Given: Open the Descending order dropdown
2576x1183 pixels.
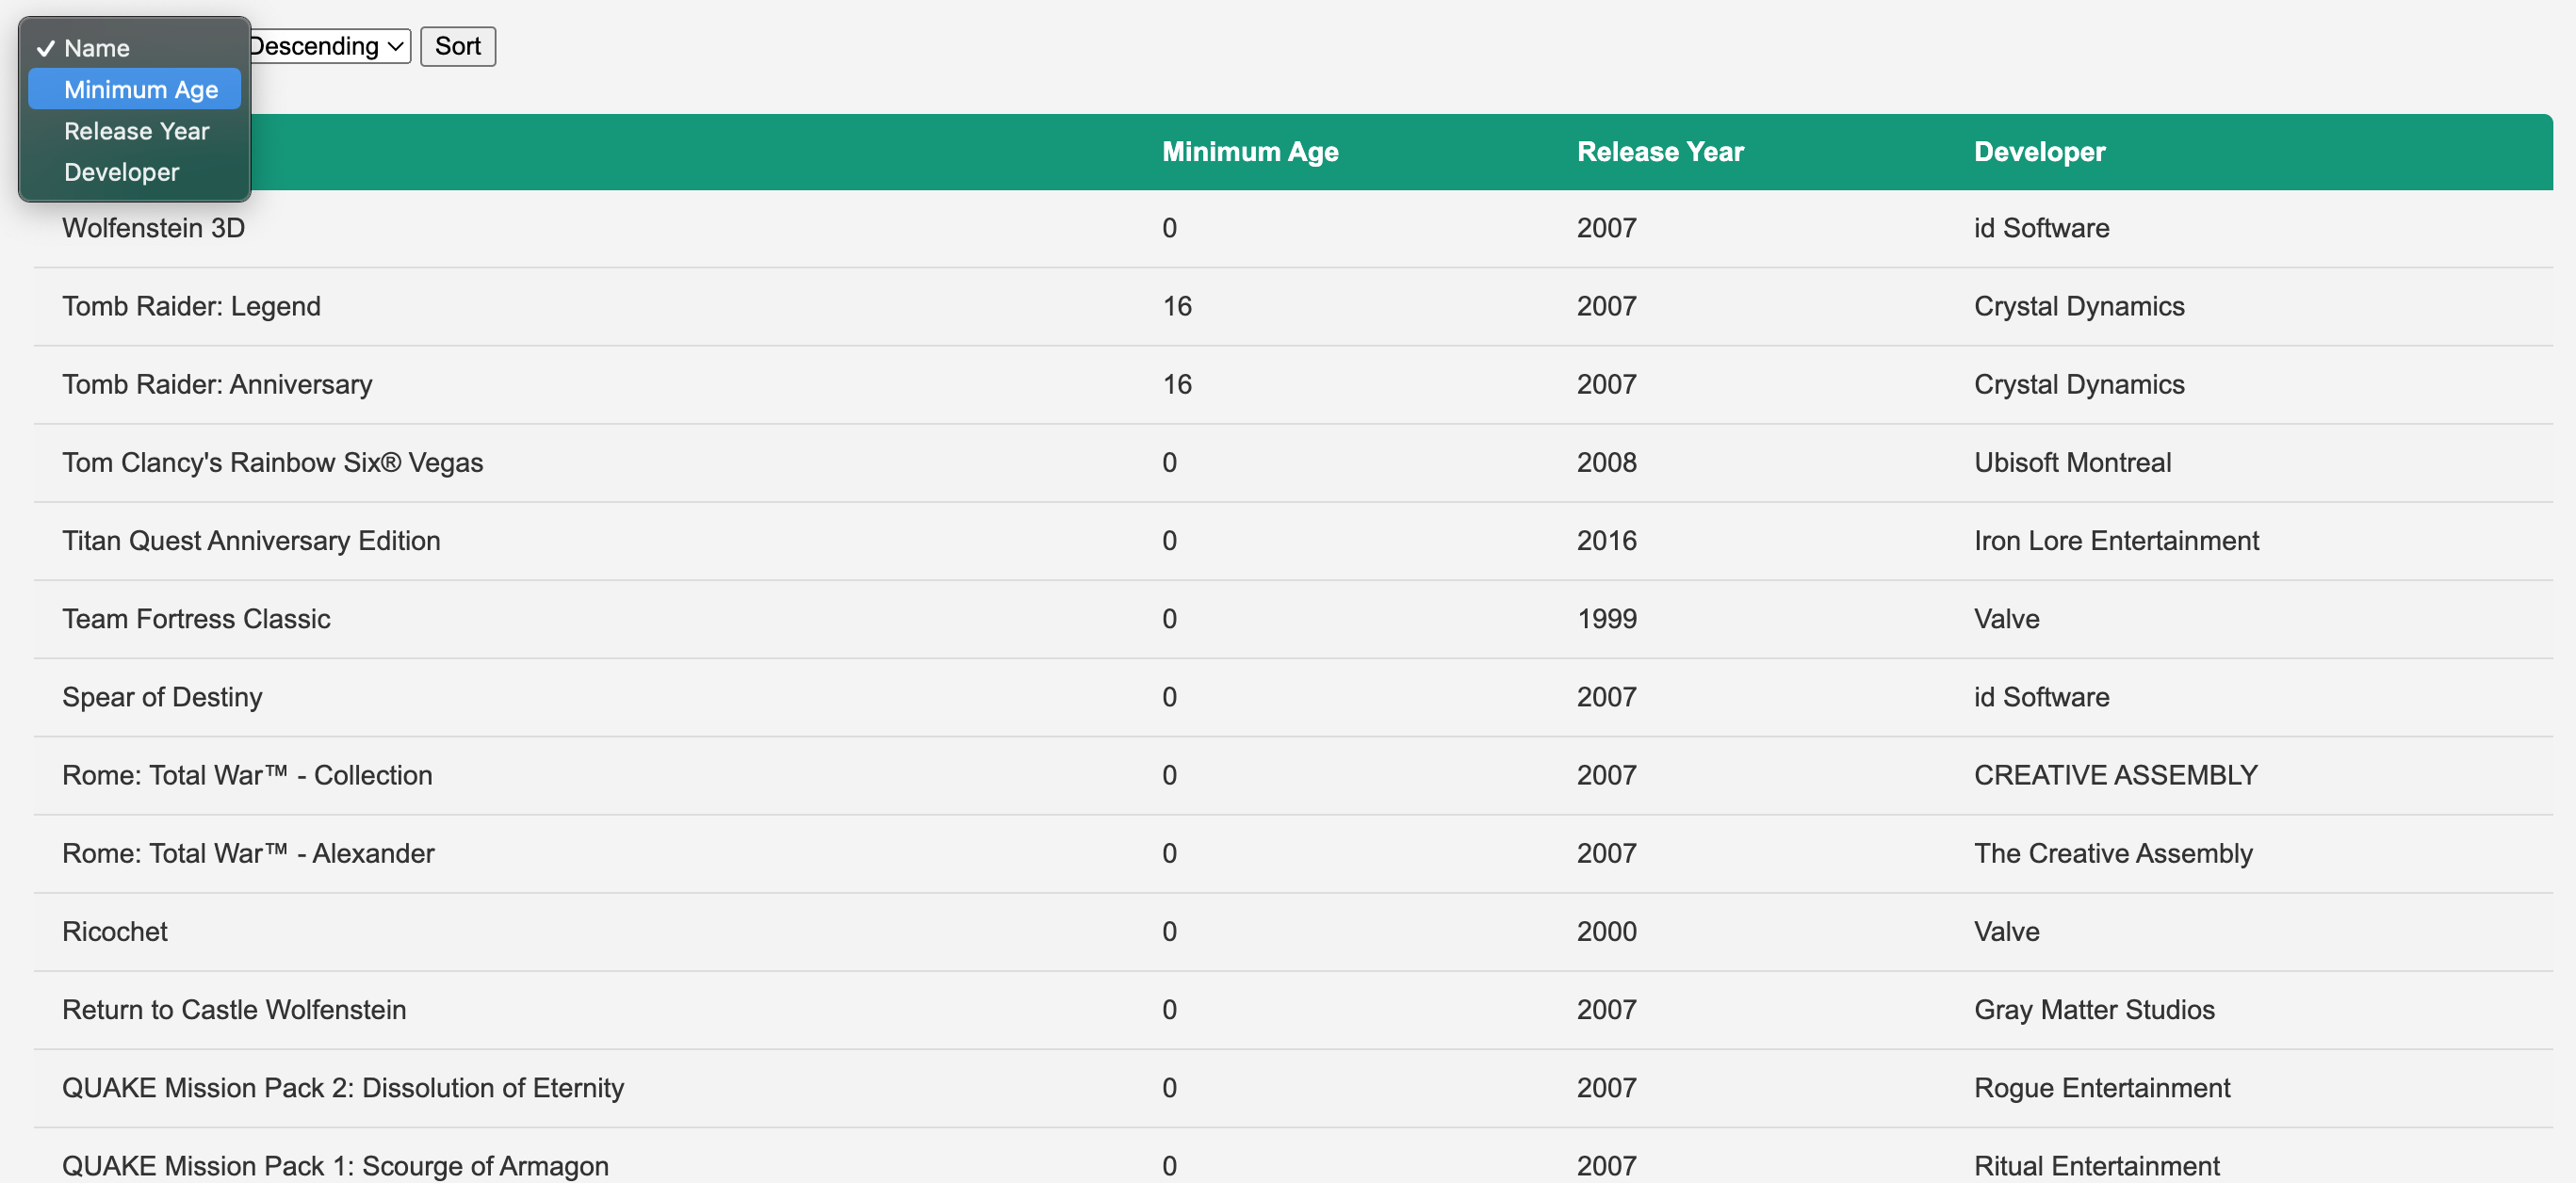Looking at the screenshot, I should pos(329,46).
